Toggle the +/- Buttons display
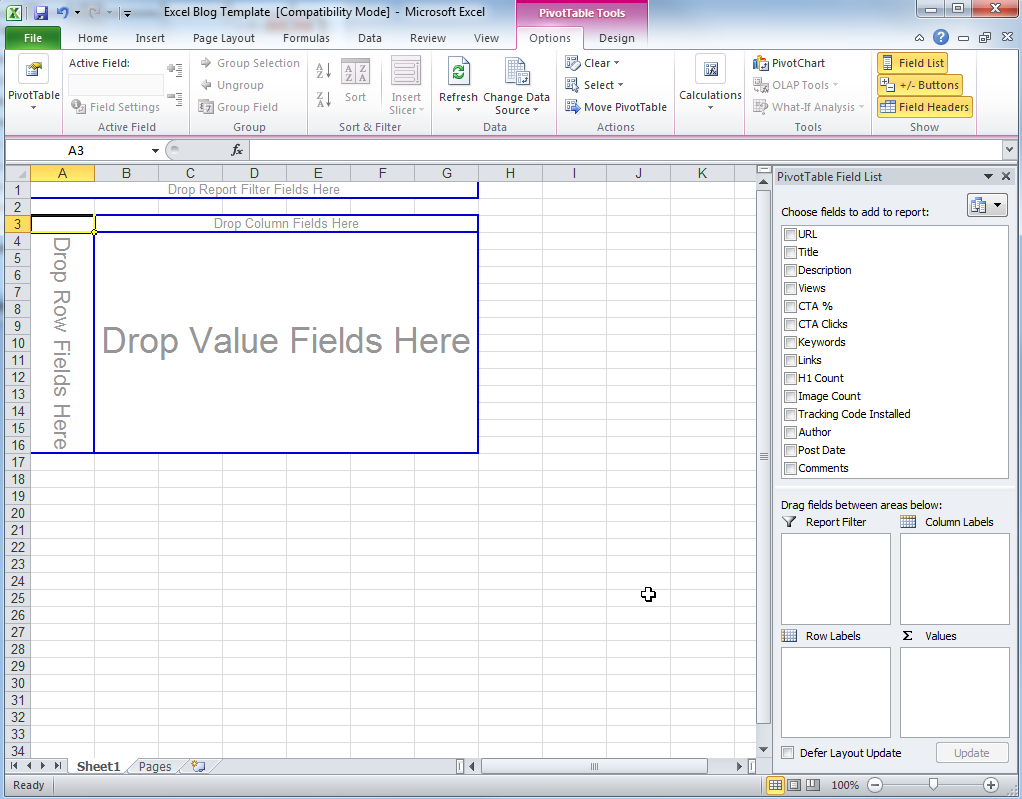This screenshot has width=1022, height=799. point(920,85)
